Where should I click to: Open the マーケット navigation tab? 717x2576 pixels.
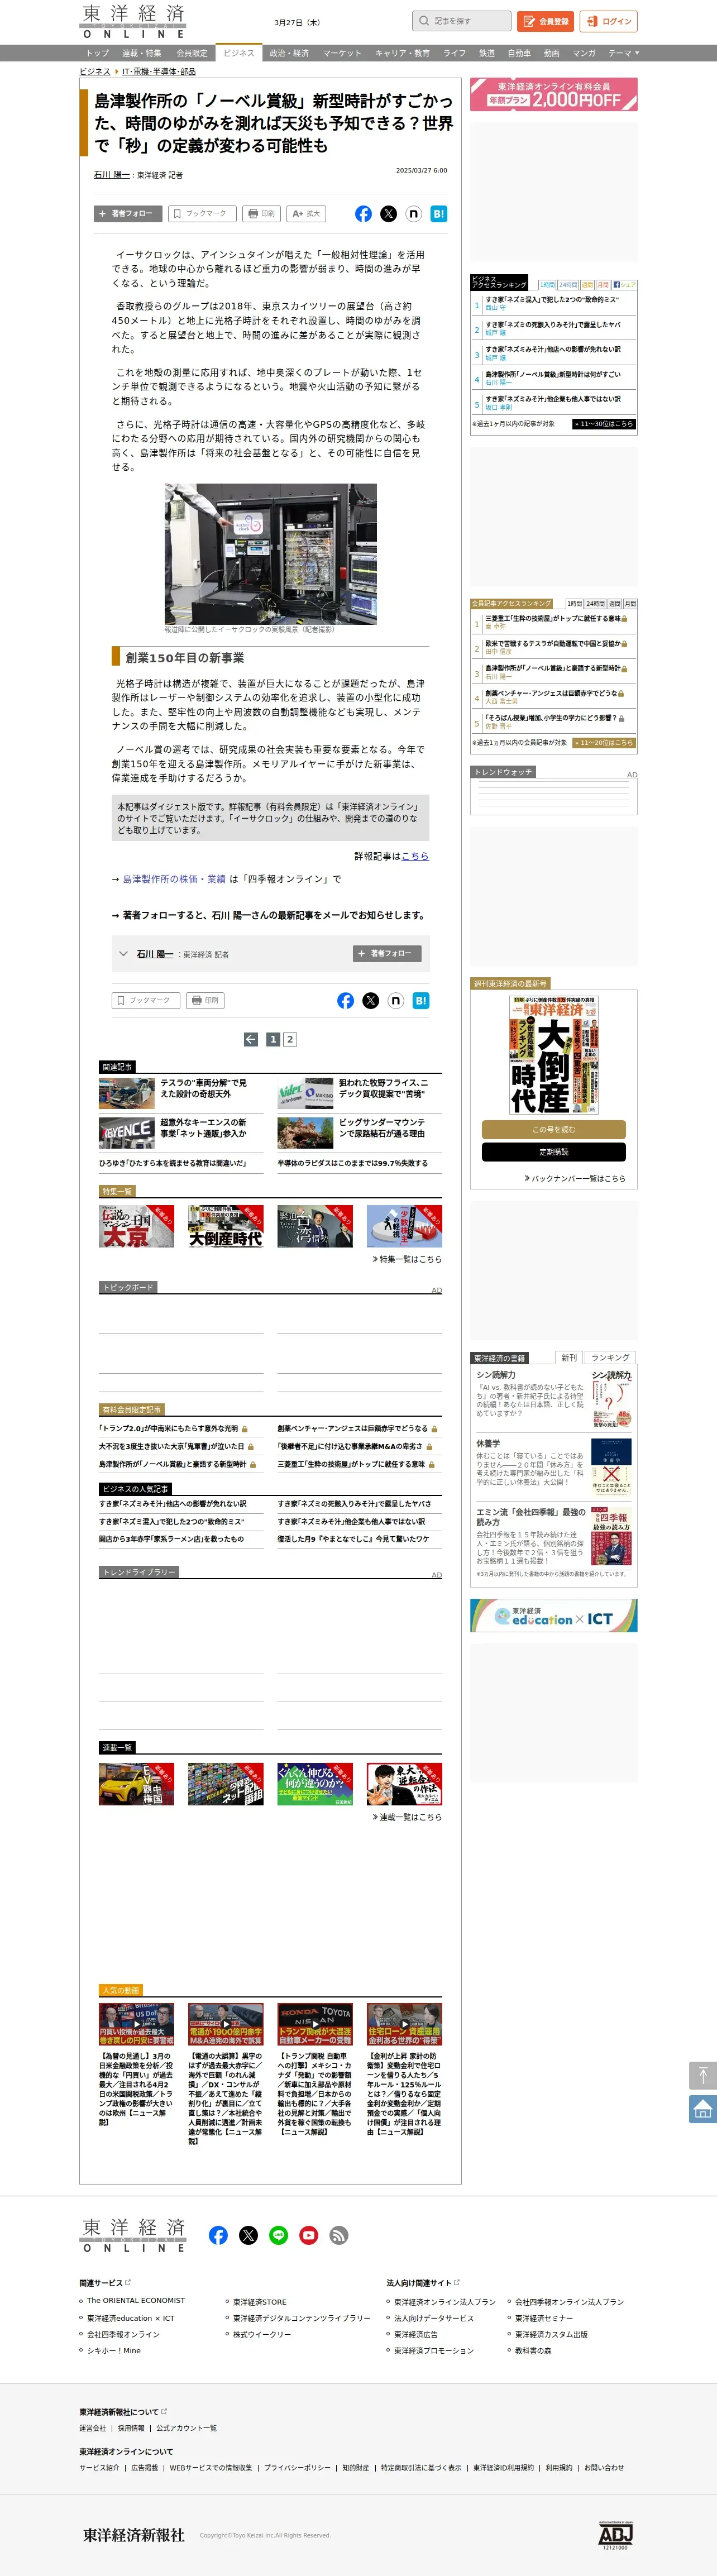coord(342,53)
